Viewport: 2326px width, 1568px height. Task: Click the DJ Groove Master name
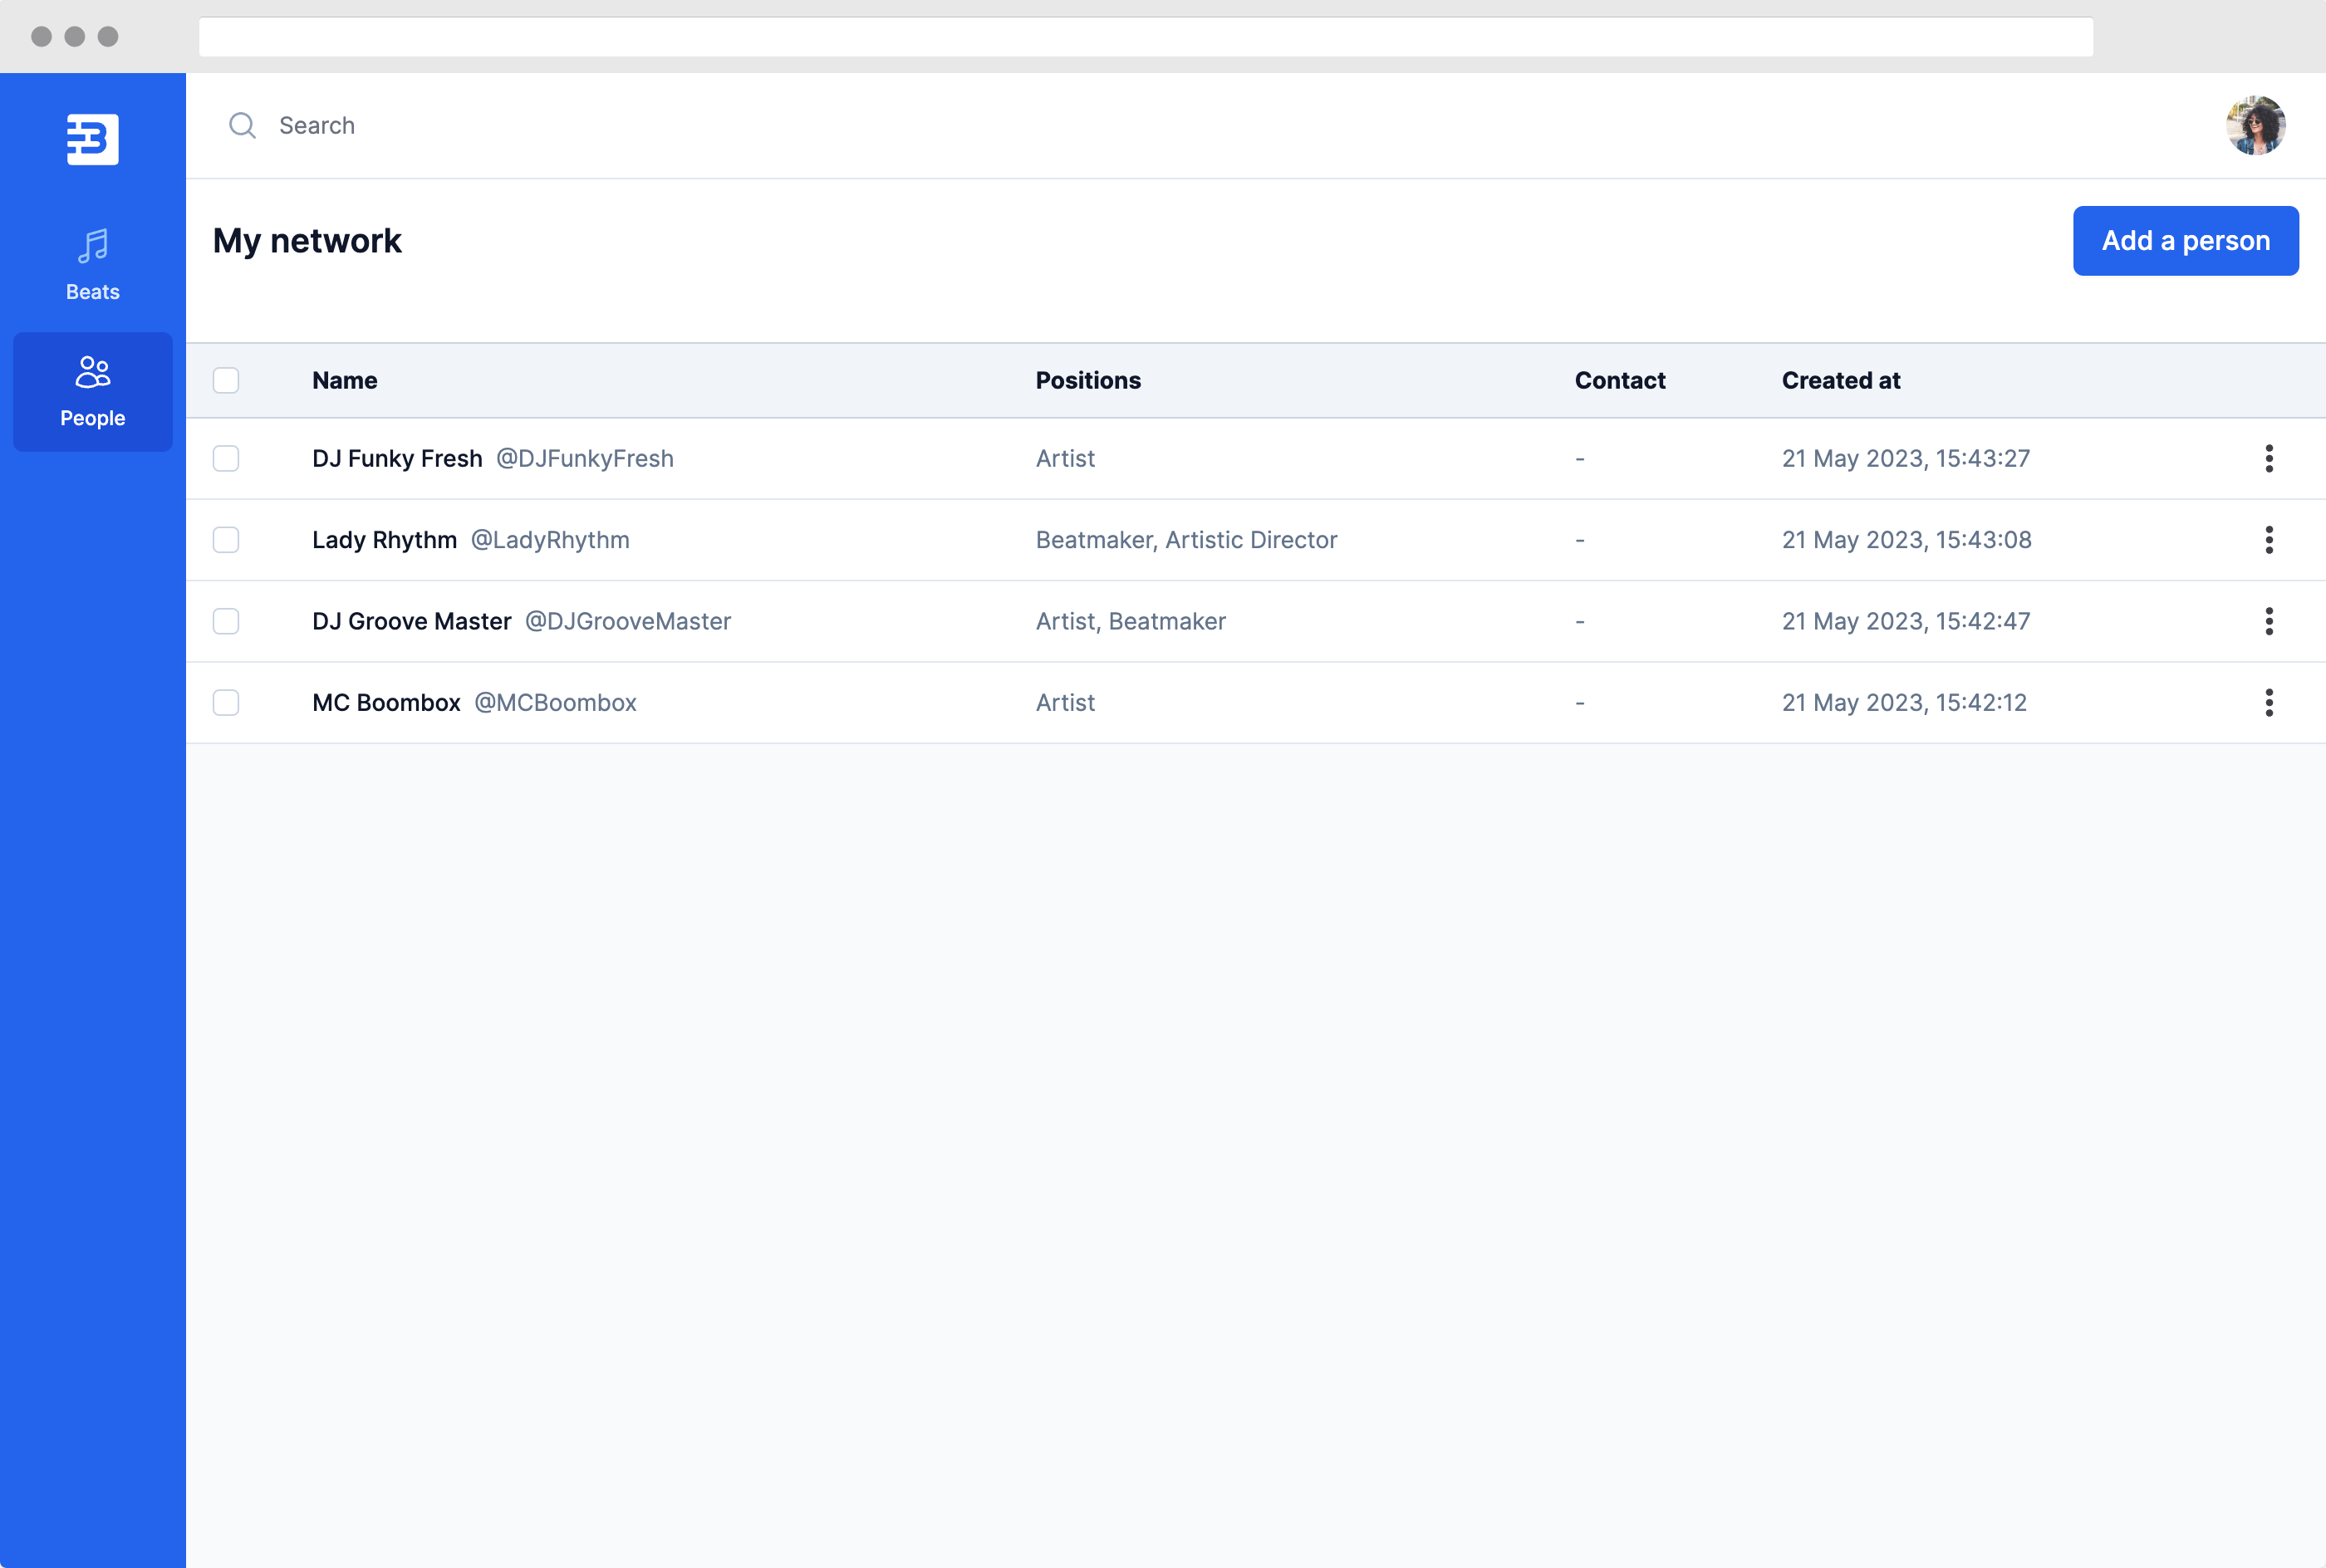click(411, 621)
